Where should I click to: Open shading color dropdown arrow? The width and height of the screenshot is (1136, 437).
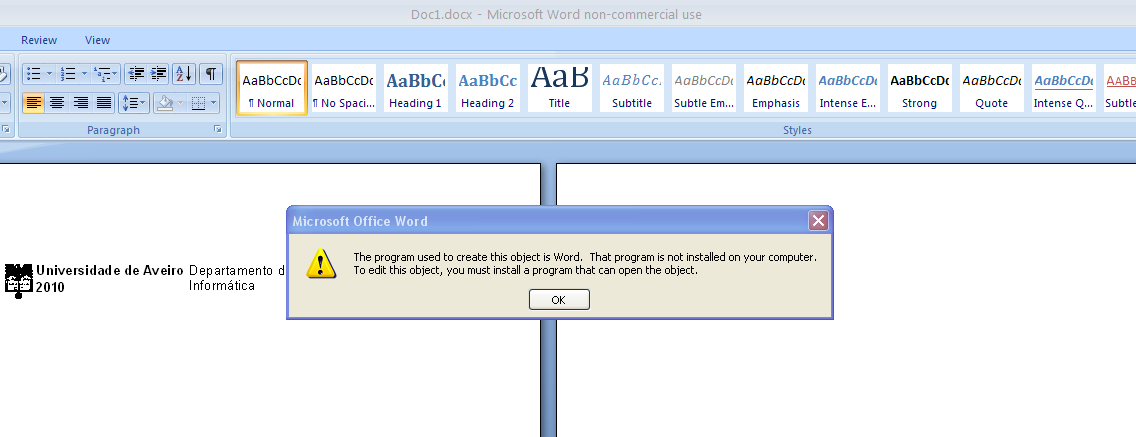click(180, 103)
